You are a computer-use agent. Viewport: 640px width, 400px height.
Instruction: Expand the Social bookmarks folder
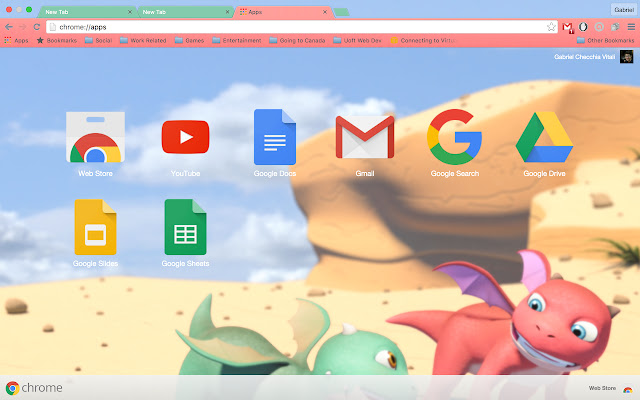(x=98, y=40)
